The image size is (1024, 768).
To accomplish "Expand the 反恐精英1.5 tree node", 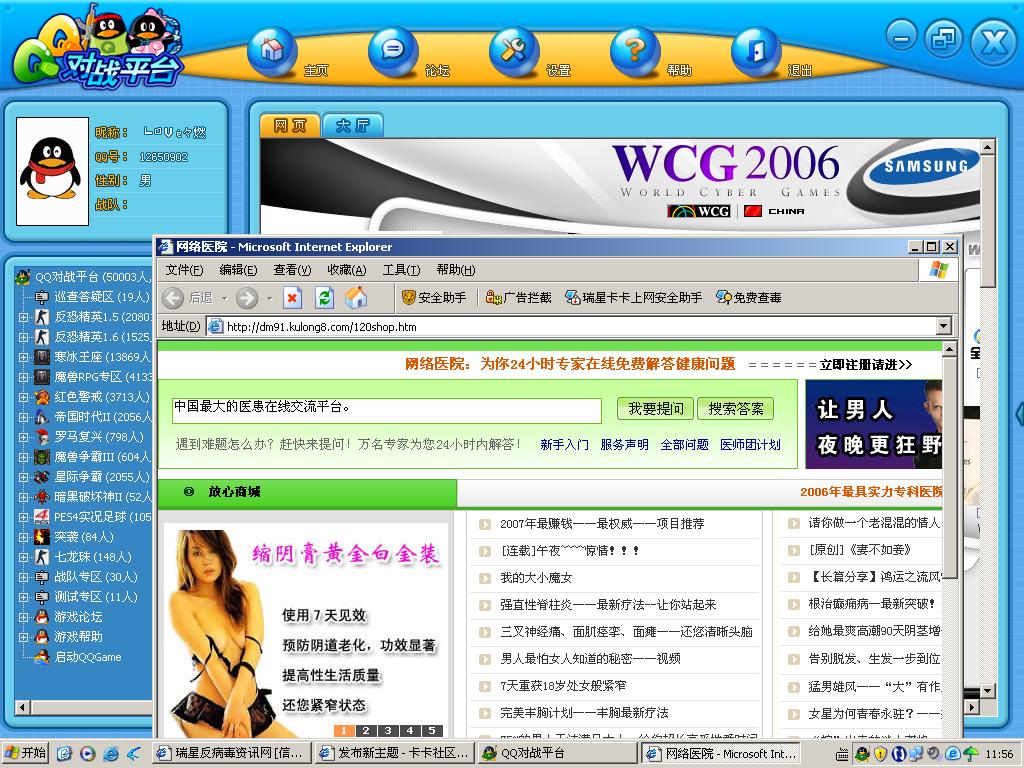I will pyautogui.click(x=24, y=317).
